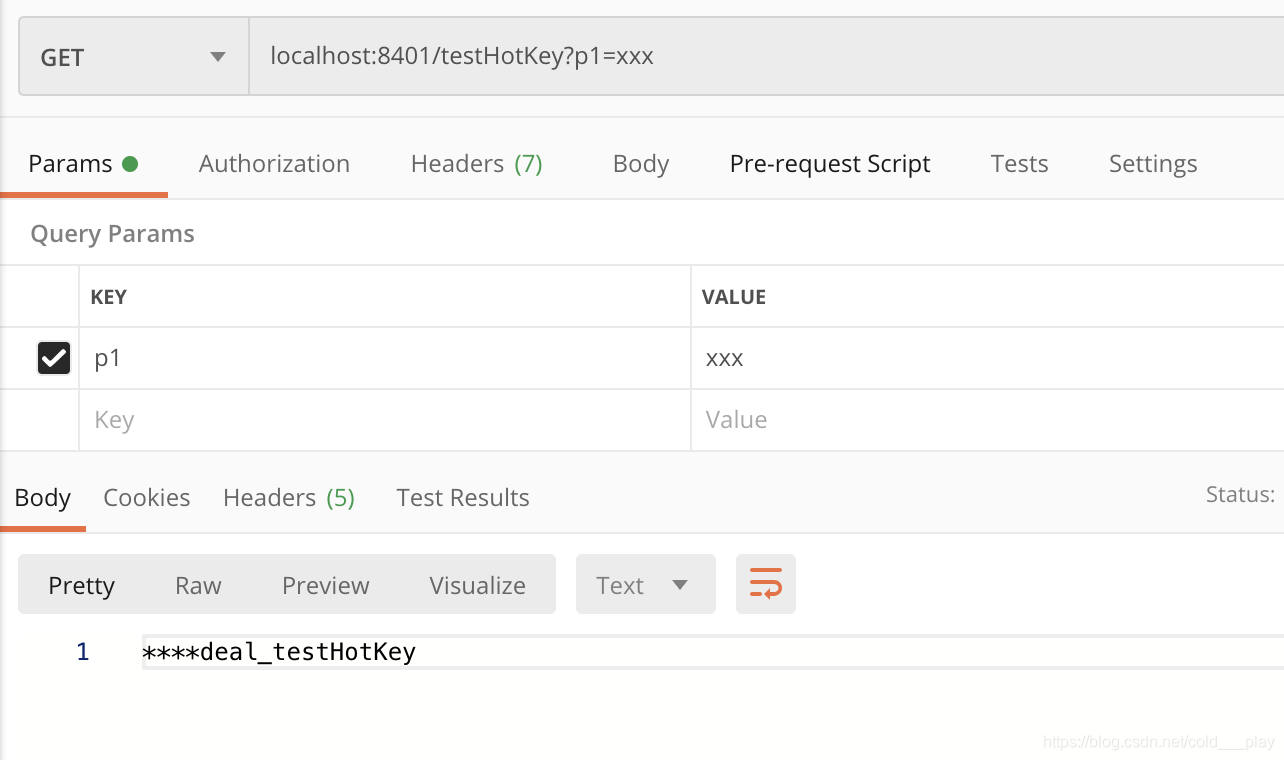1284x760 pixels.
Task: Click the xxx value cell
Action: (988, 358)
